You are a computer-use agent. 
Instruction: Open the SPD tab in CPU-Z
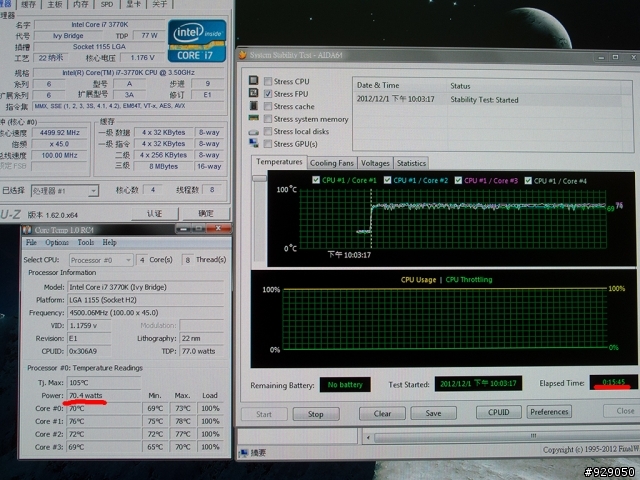pos(107,4)
